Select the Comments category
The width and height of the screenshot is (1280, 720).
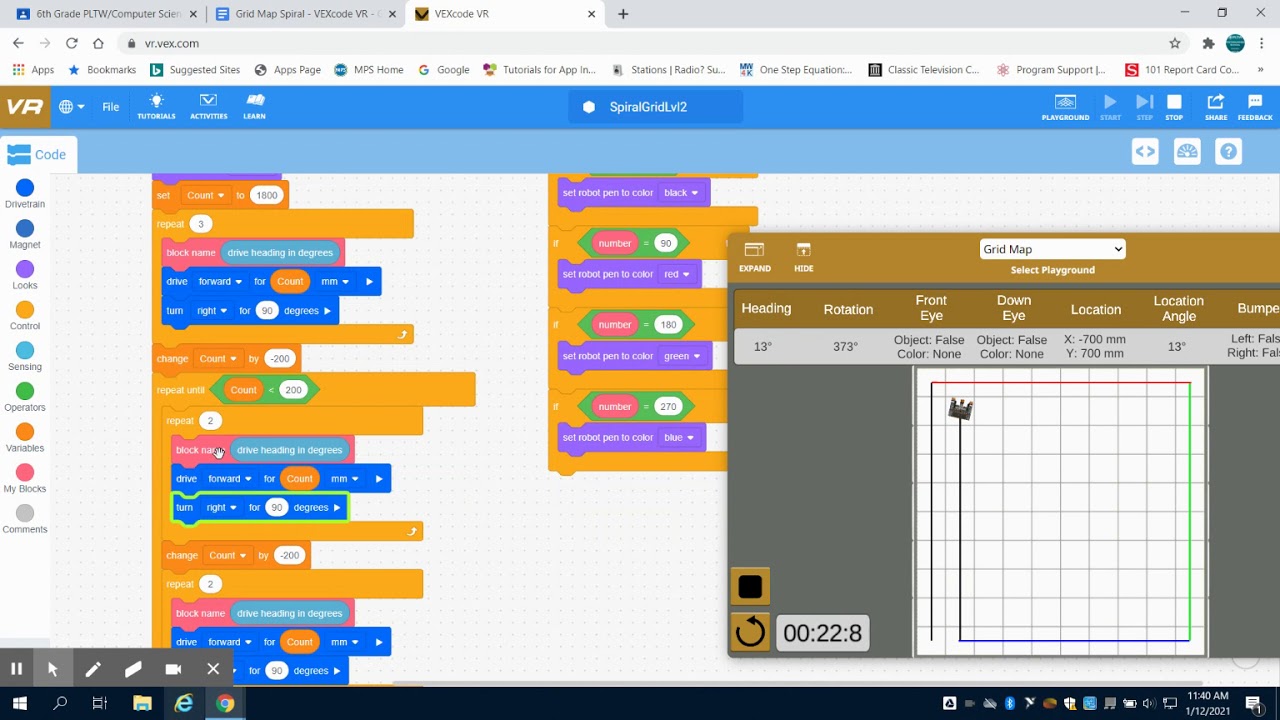pyautogui.click(x=25, y=521)
